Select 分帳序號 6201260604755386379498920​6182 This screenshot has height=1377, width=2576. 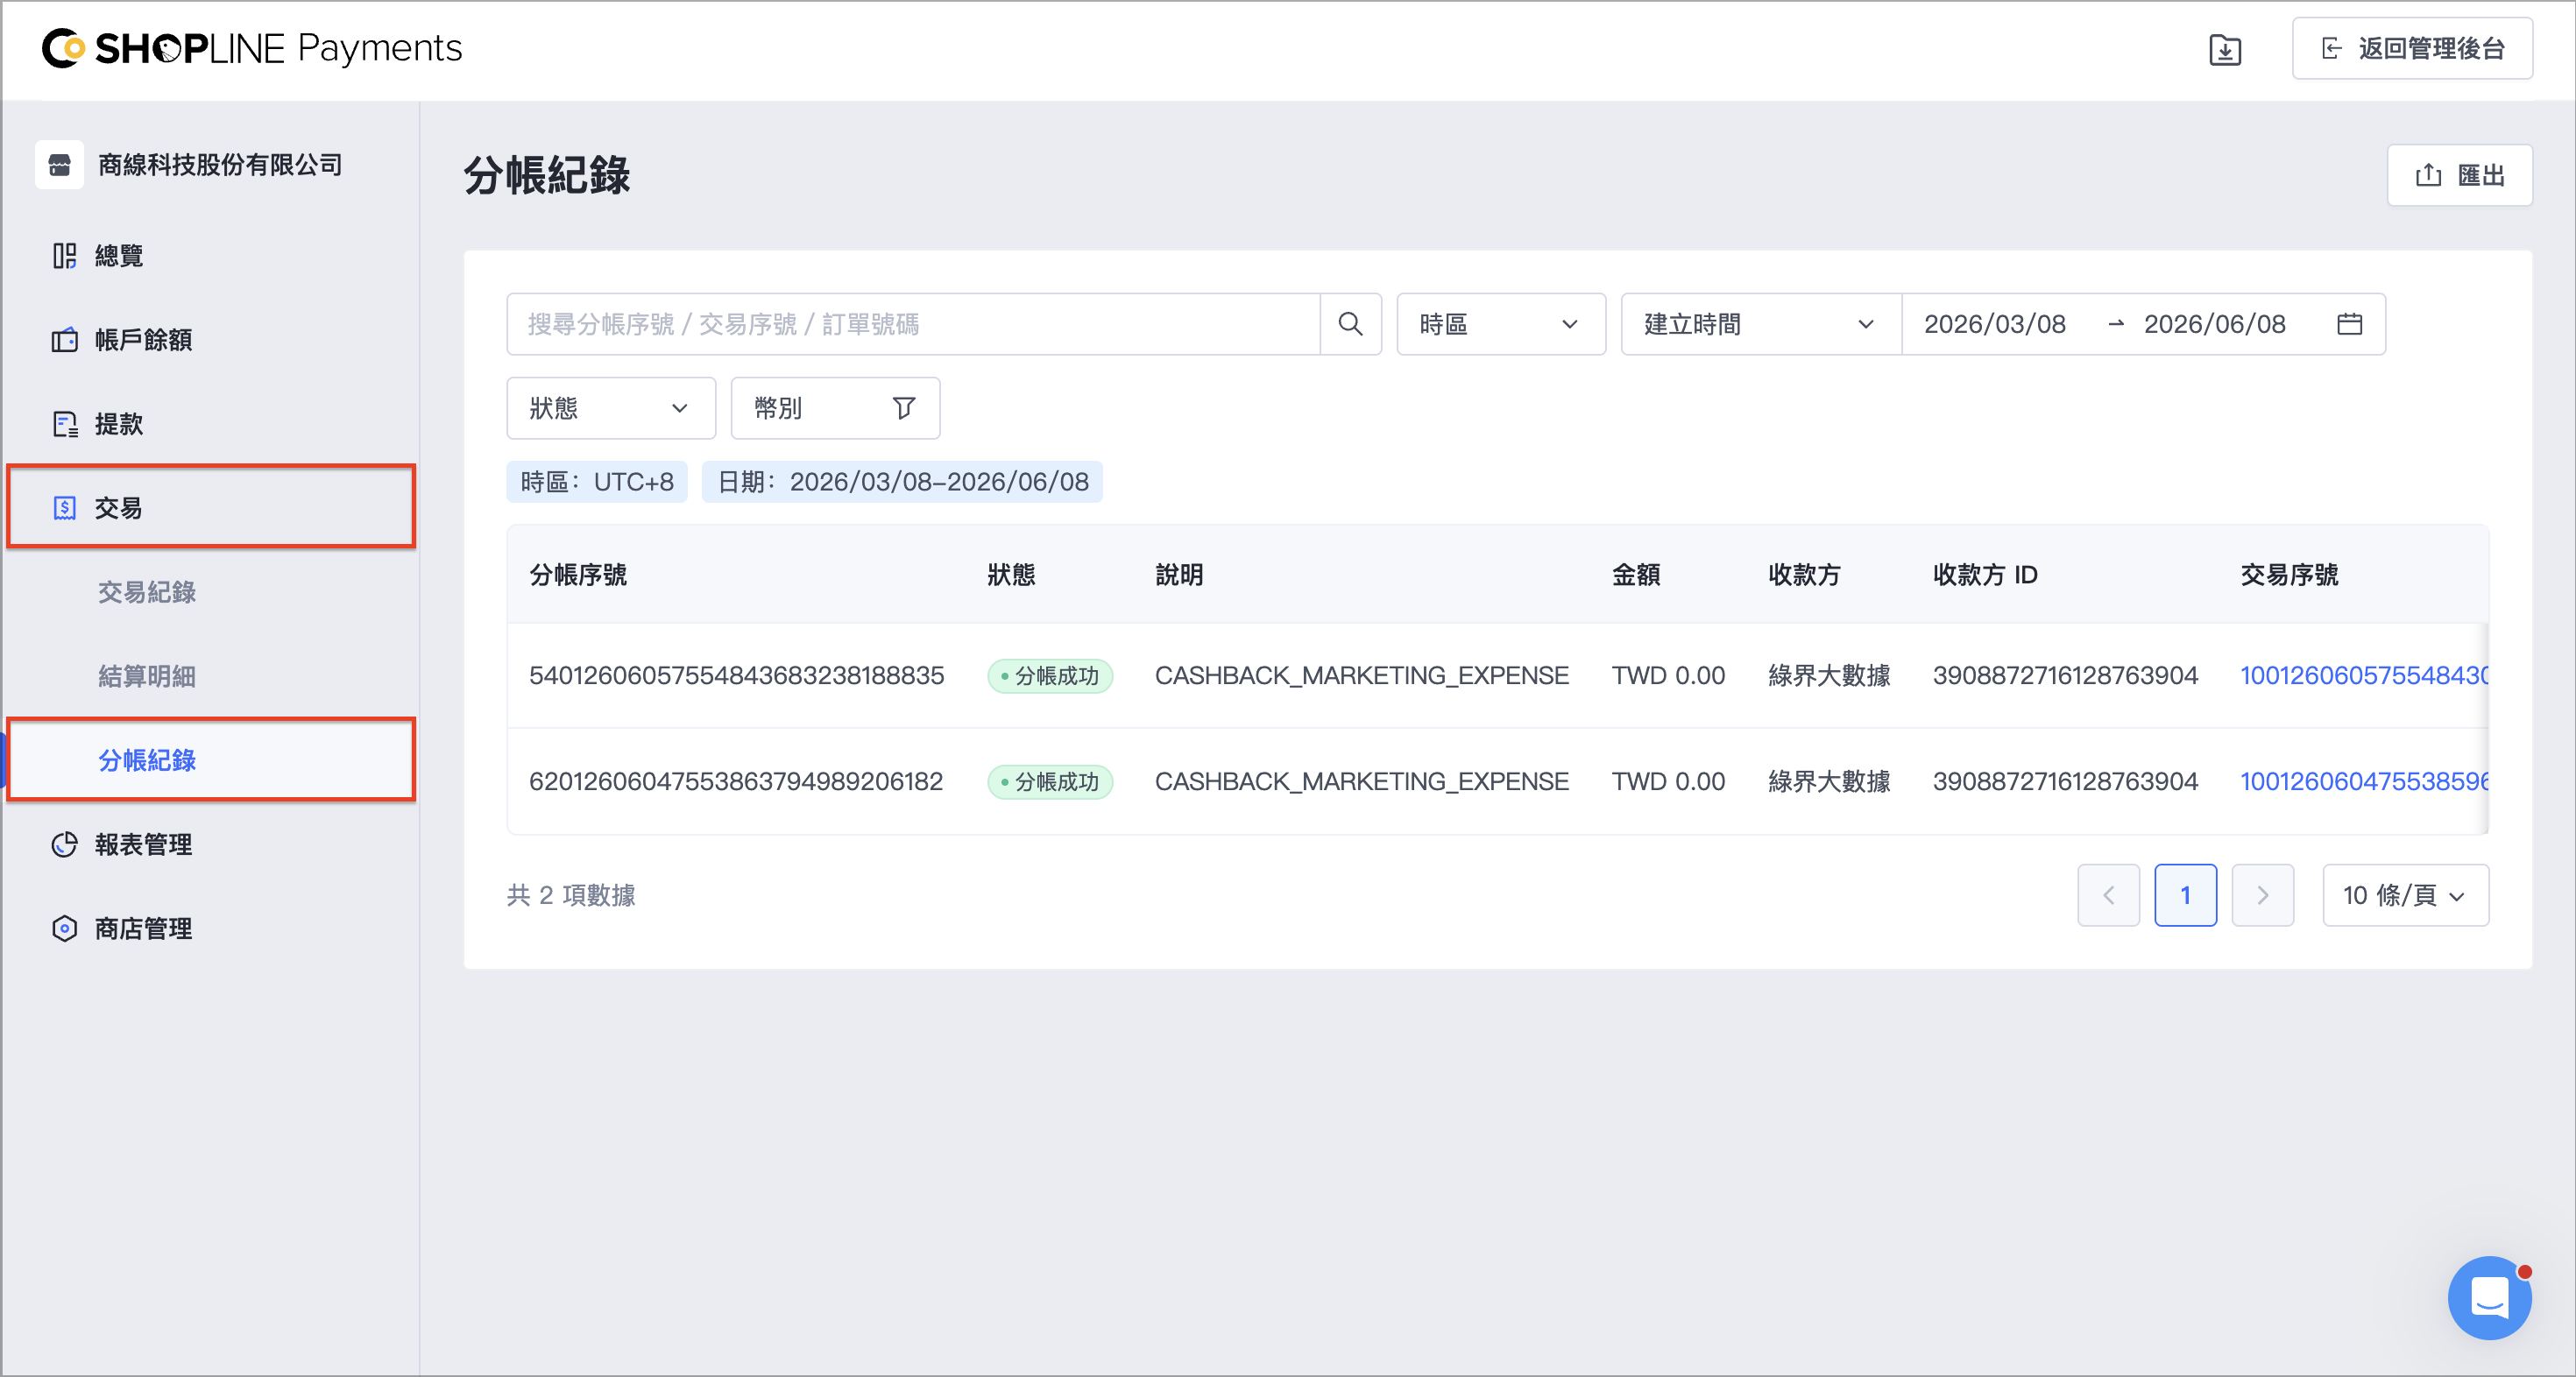pyautogui.click(x=736, y=782)
